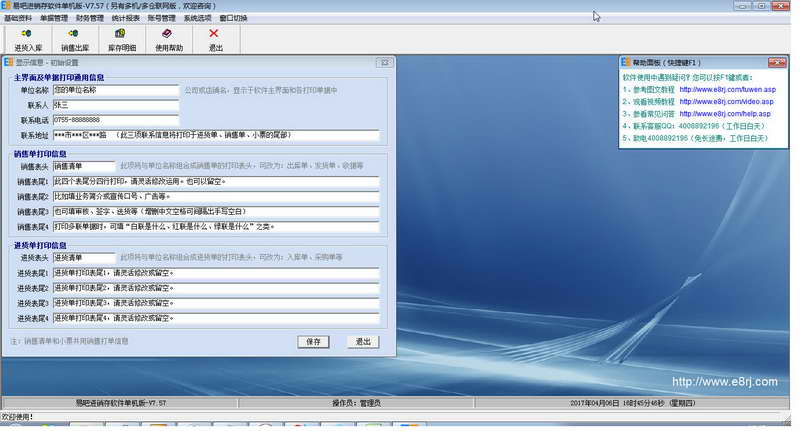The height and width of the screenshot is (431, 800).
Task: Open the 系统选项 menu
Action: click(x=197, y=18)
